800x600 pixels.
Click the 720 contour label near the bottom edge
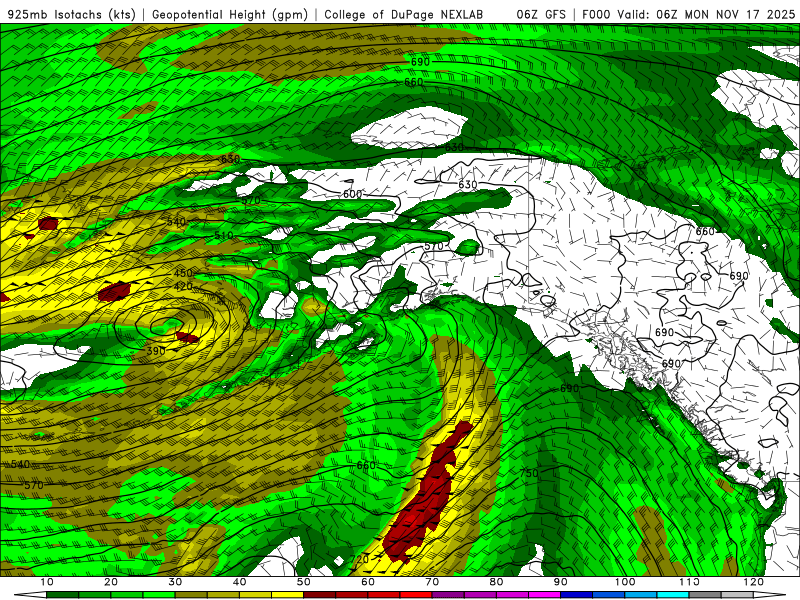(359, 560)
